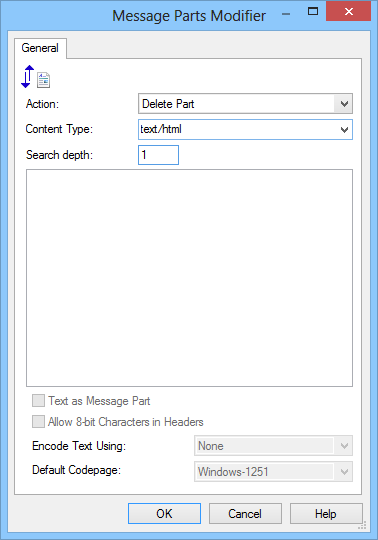This screenshot has width=378, height=540.
Task: Click inside the large empty text area
Action: click(189, 278)
